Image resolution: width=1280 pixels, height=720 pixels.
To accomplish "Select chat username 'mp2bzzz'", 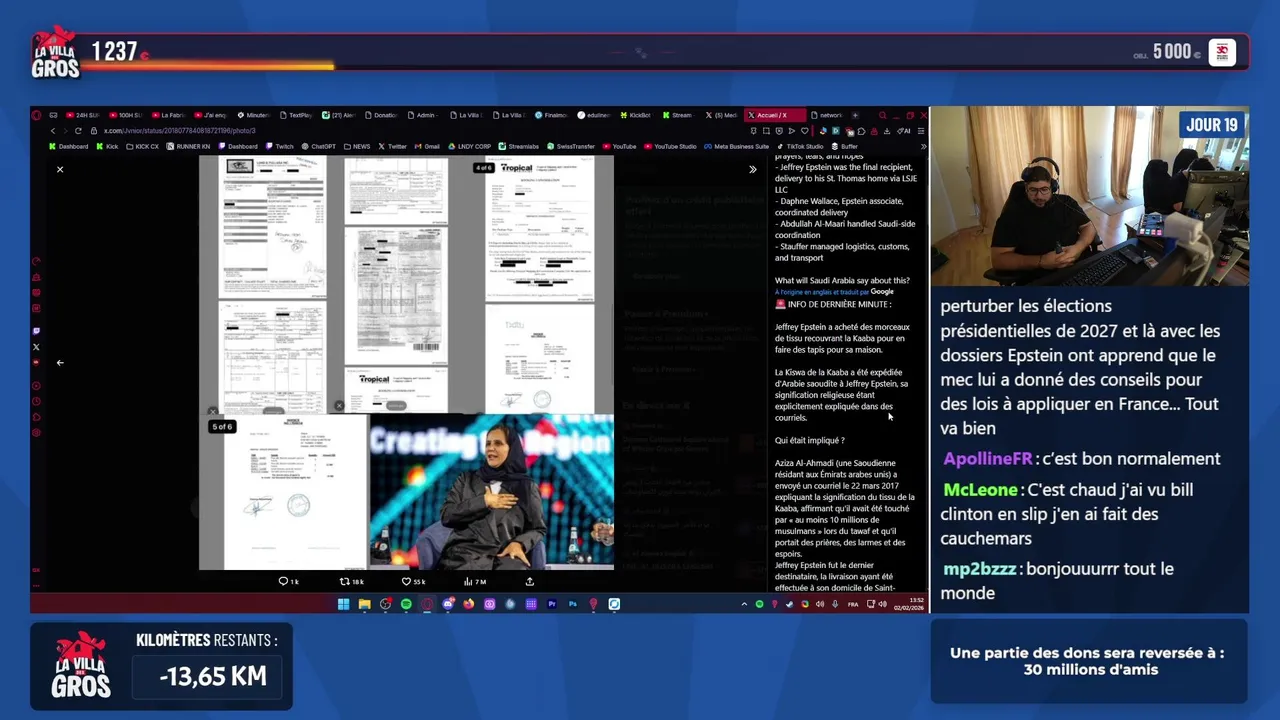I will click(x=981, y=569).
